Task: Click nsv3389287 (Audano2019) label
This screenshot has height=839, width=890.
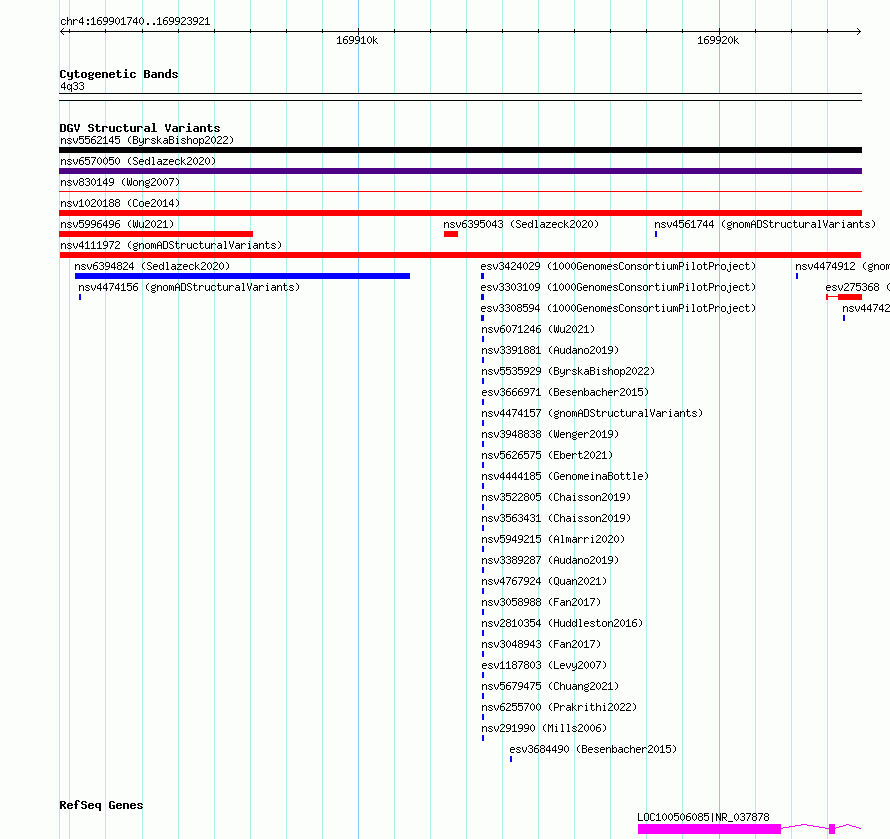Action: [550, 560]
